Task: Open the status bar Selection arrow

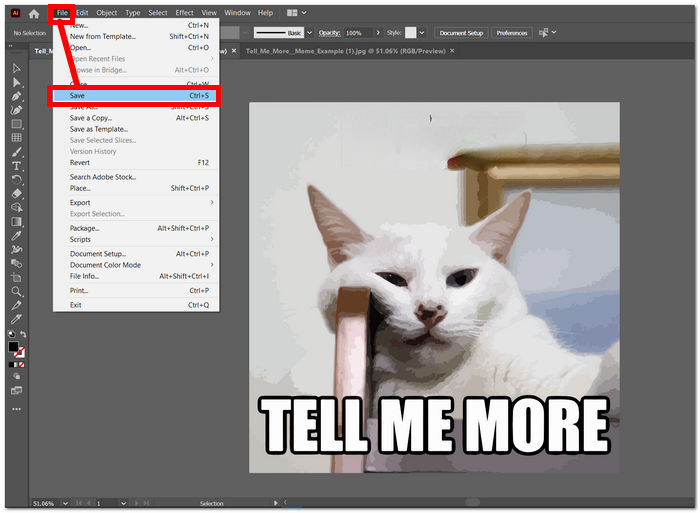Action: point(275,503)
